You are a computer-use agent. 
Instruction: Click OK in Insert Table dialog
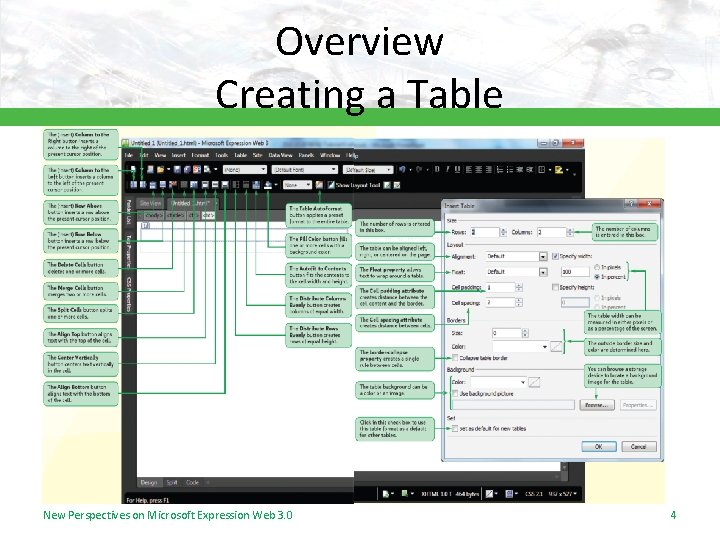pyautogui.click(x=599, y=446)
